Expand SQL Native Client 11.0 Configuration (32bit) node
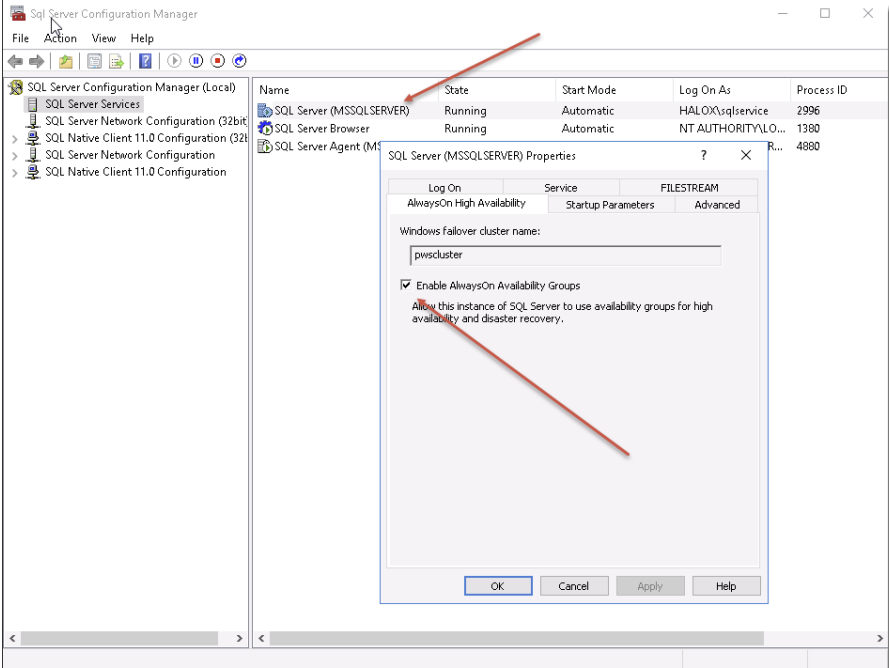 coord(15,138)
